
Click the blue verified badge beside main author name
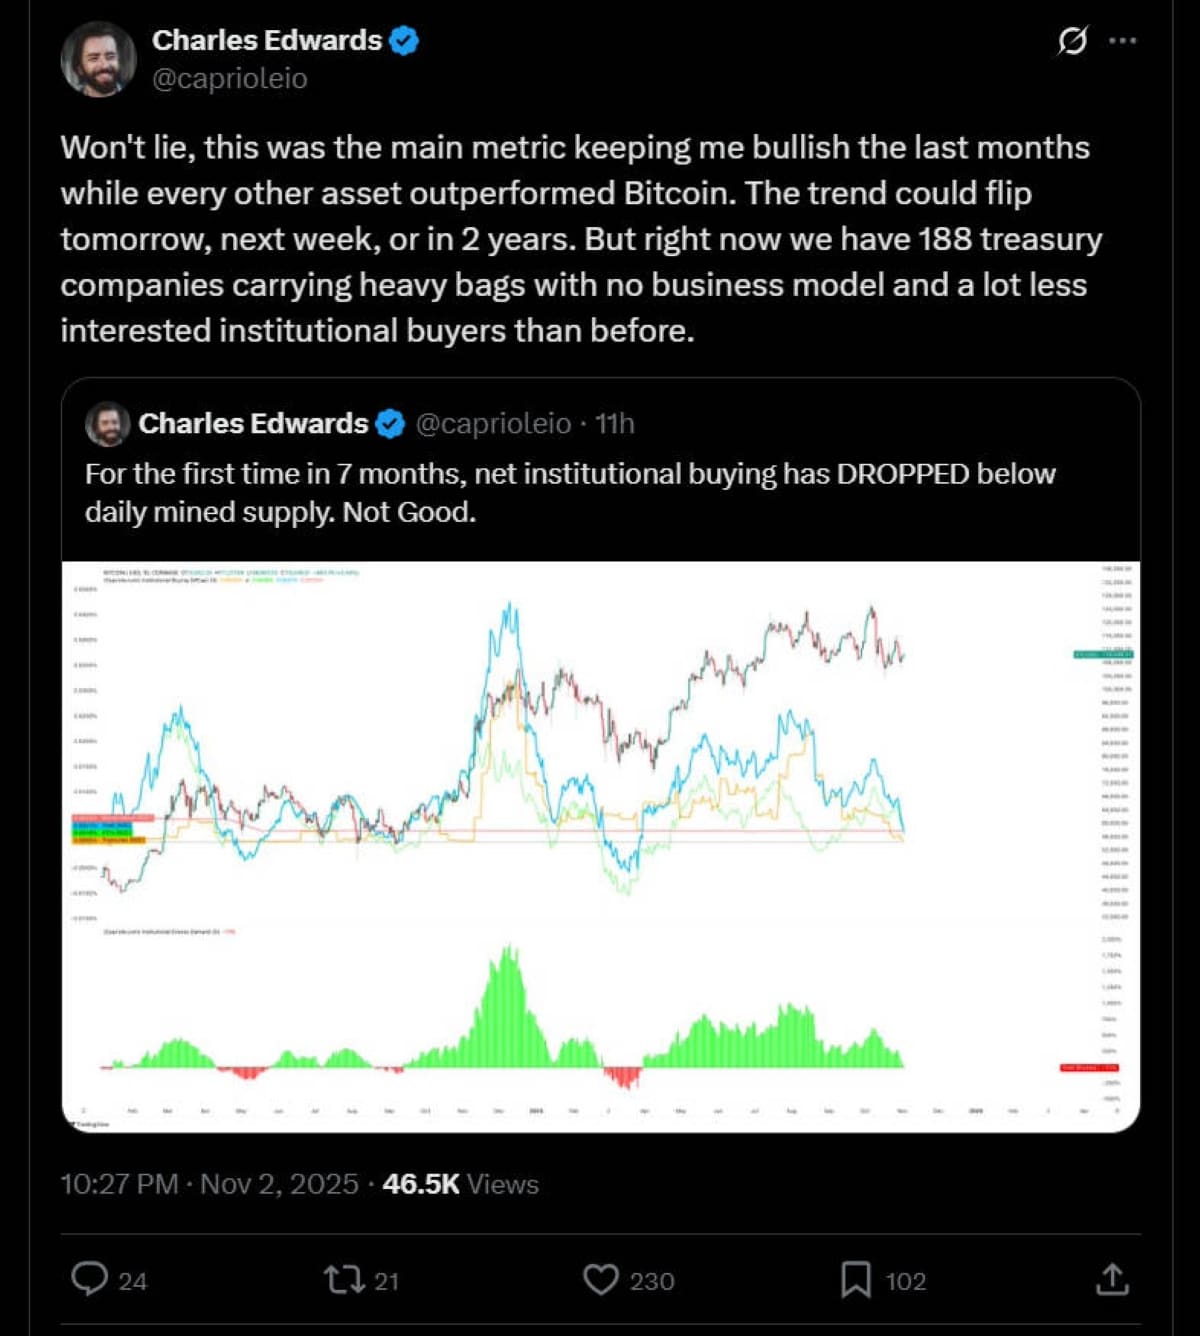click(404, 41)
